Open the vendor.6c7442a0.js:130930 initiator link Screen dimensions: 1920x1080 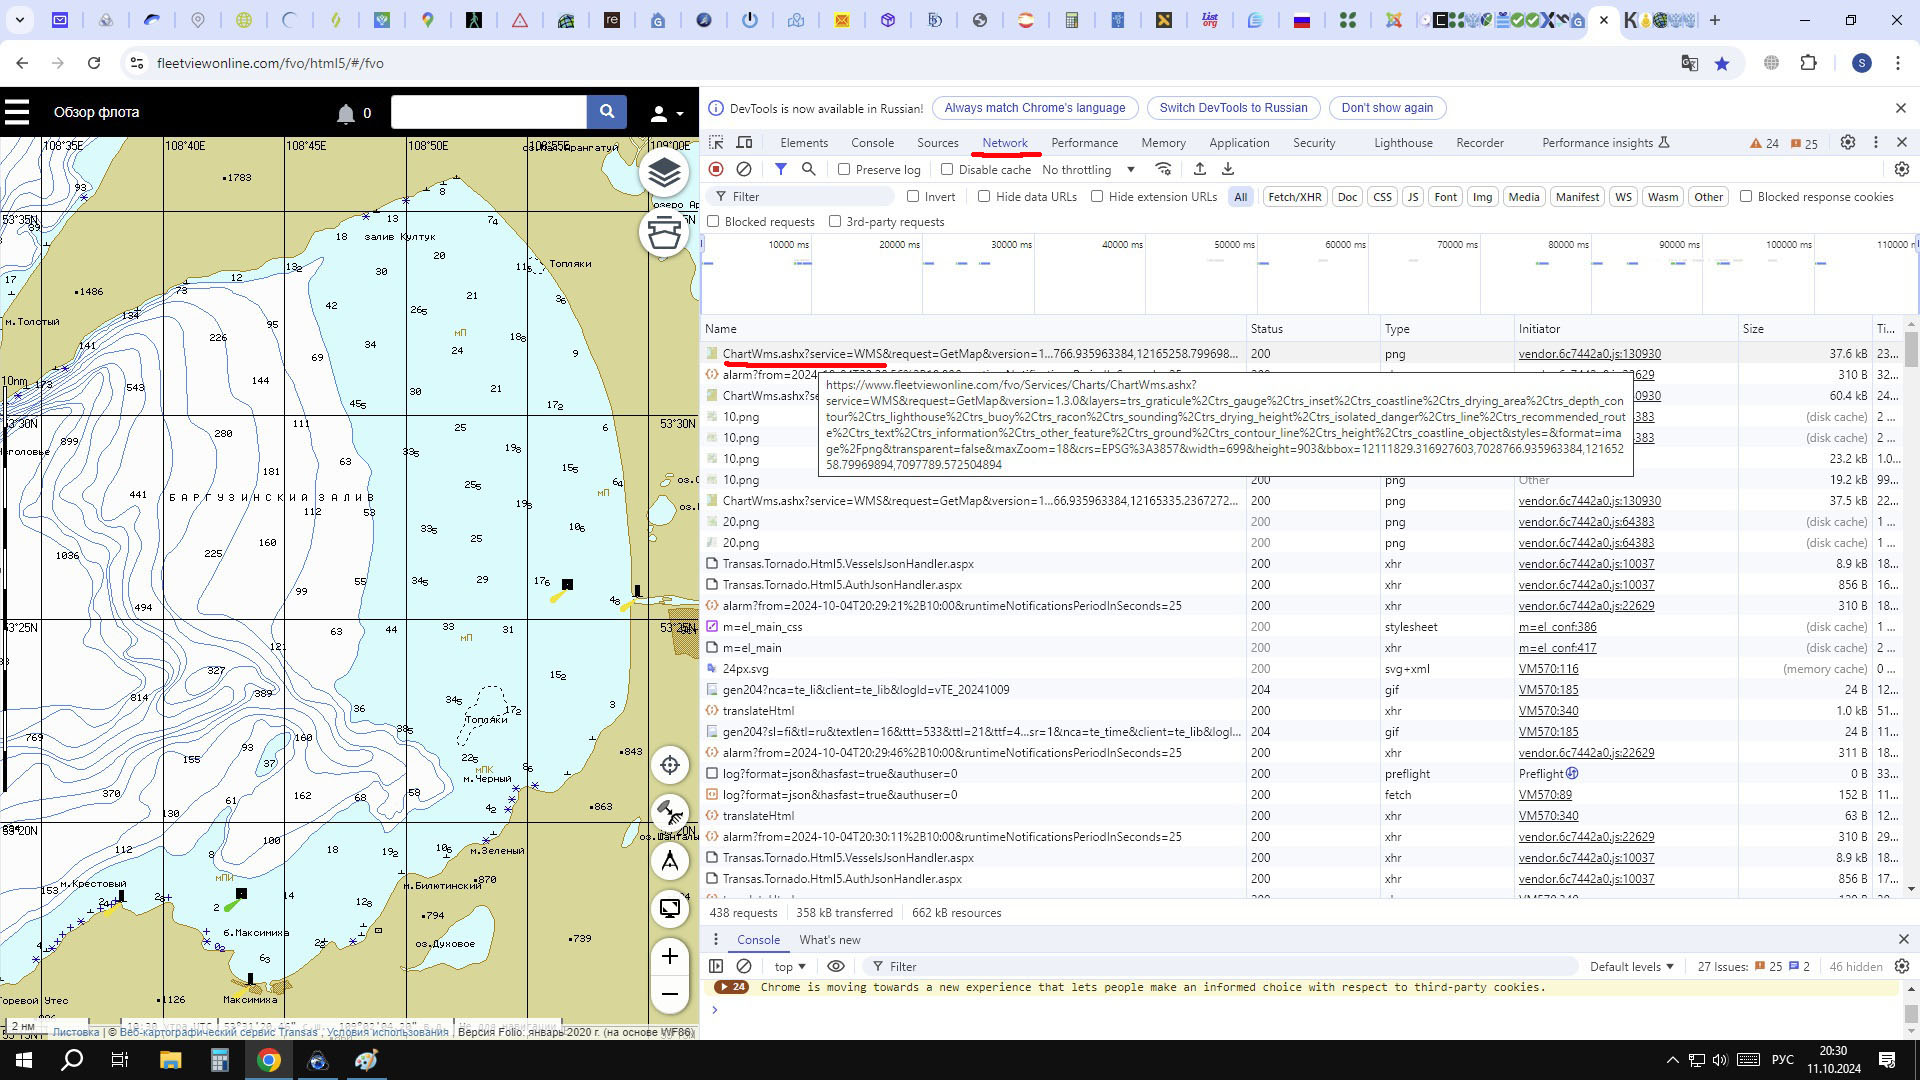pos(1589,354)
